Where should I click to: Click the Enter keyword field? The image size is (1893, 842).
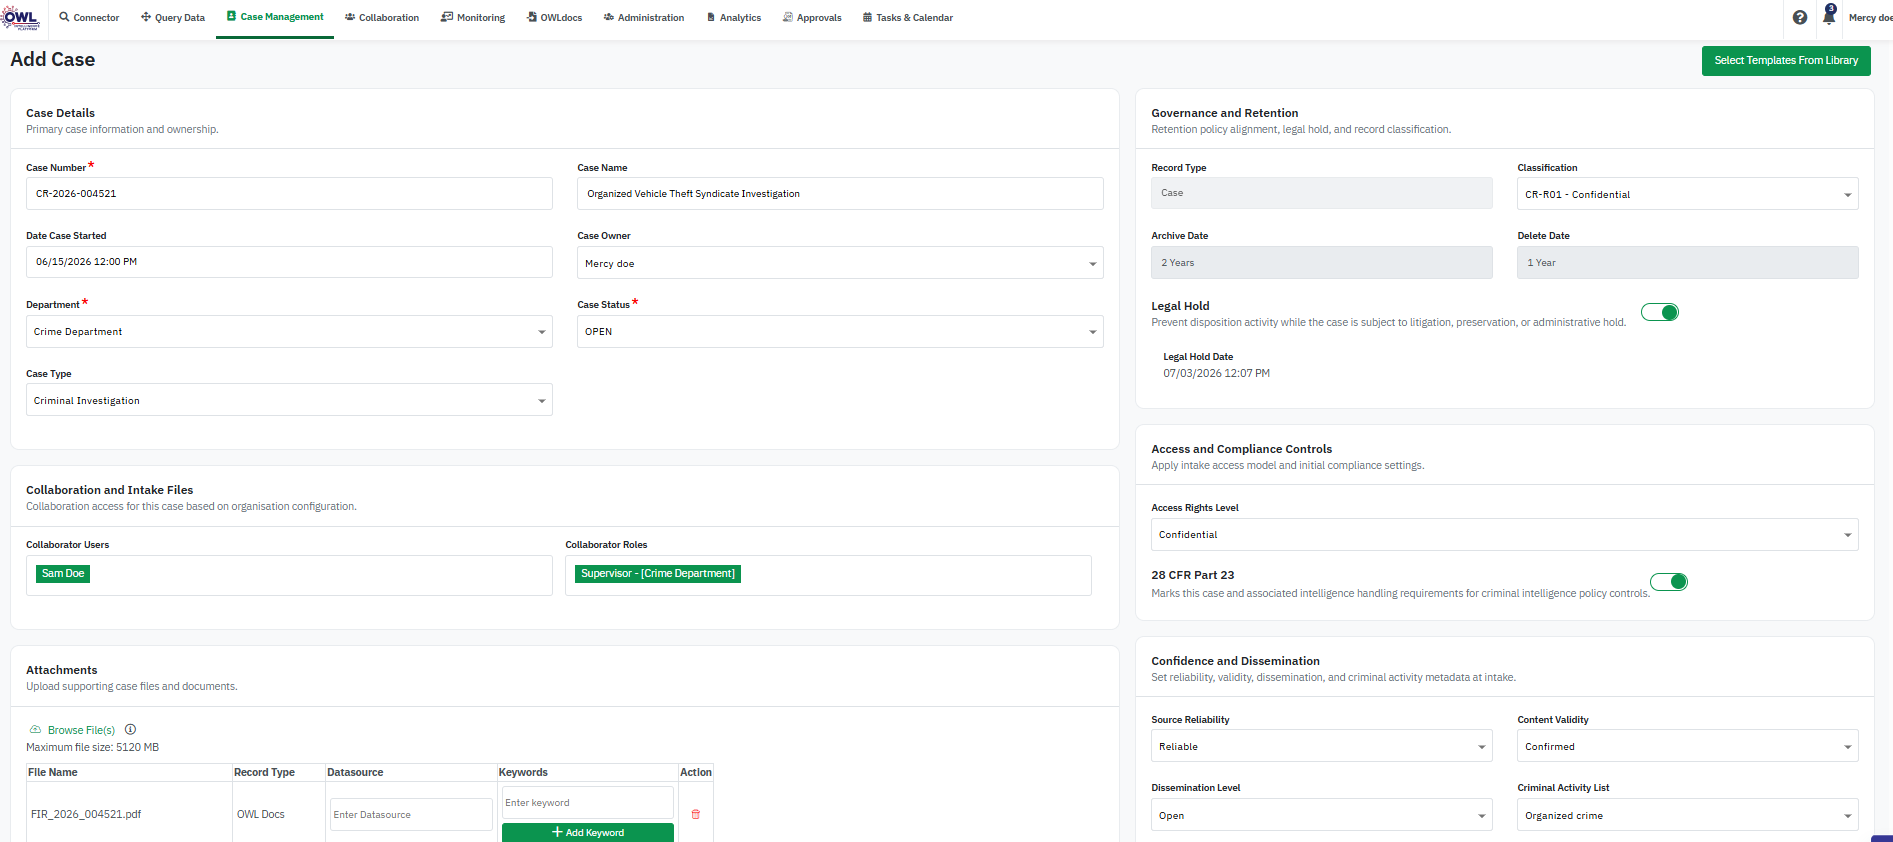[588, 802]
